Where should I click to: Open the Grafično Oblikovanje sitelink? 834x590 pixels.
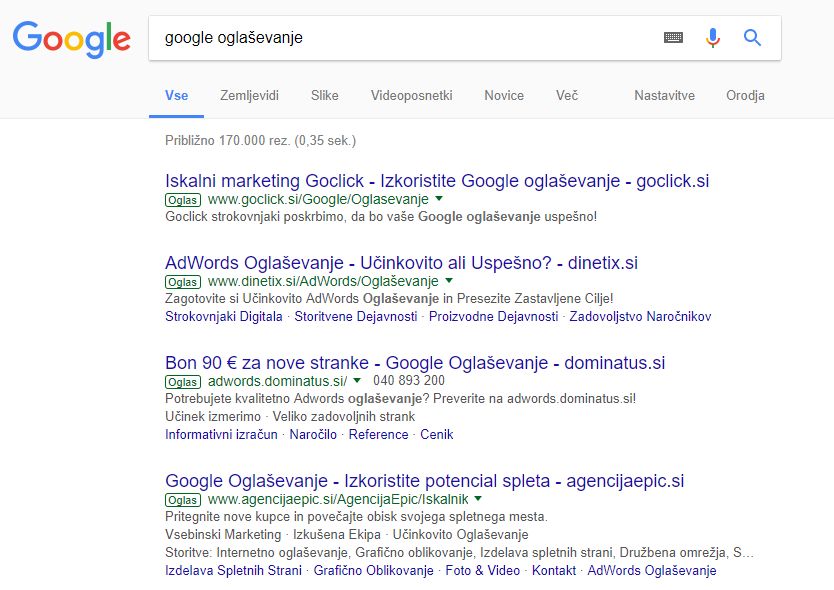pos(373,571)
